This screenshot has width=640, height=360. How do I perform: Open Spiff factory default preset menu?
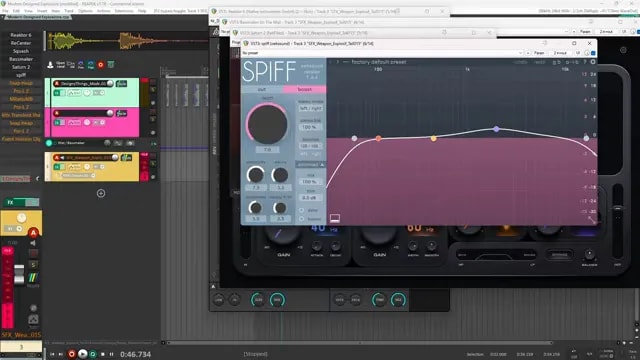[379, 62]
